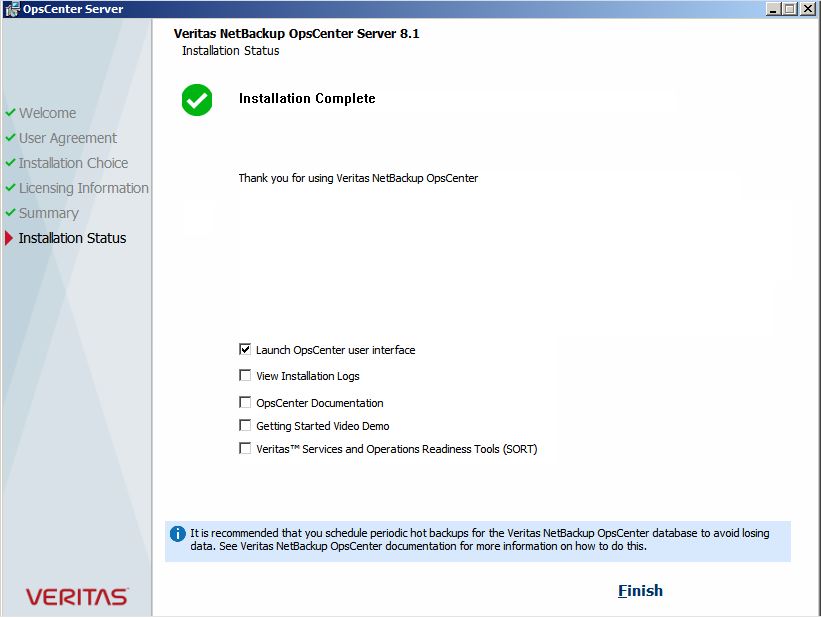The width and height of the screenshot is (821, 618).
Task: Open the Welcome step from the sidebar
Action: pos(47,113)
